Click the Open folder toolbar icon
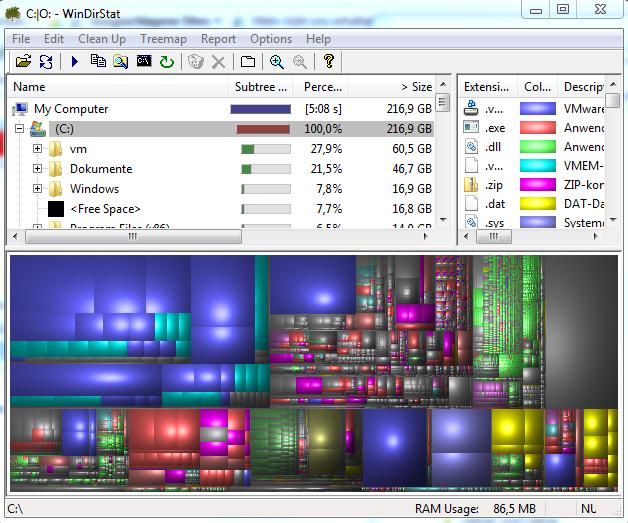Image resolution: width=628 pixels, height=523 pixels. click(x=24, y=62)
